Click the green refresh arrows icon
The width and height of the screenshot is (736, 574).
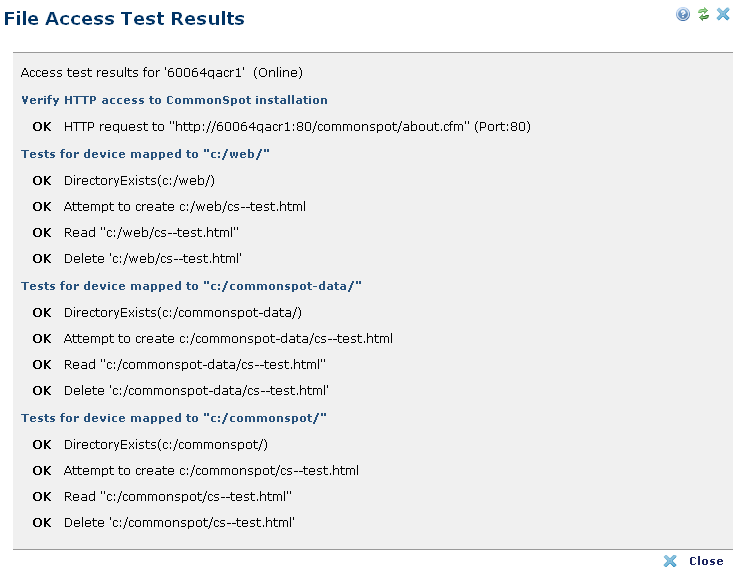click(703, 14)
